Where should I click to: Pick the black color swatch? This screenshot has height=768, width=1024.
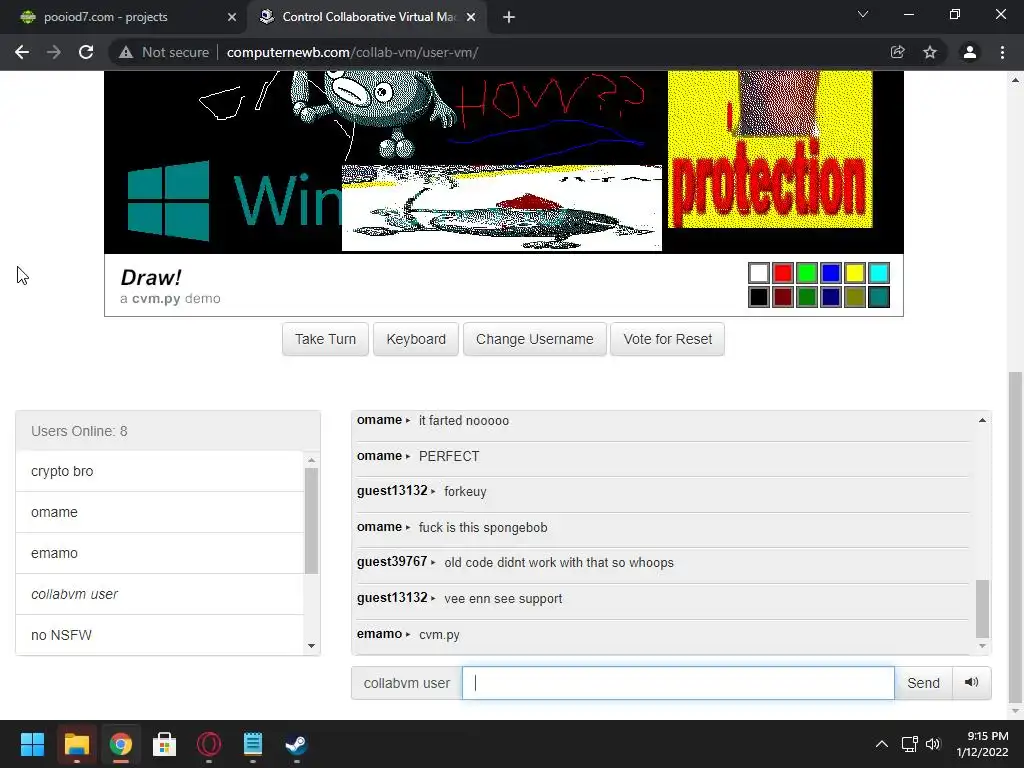coord(759,297)
